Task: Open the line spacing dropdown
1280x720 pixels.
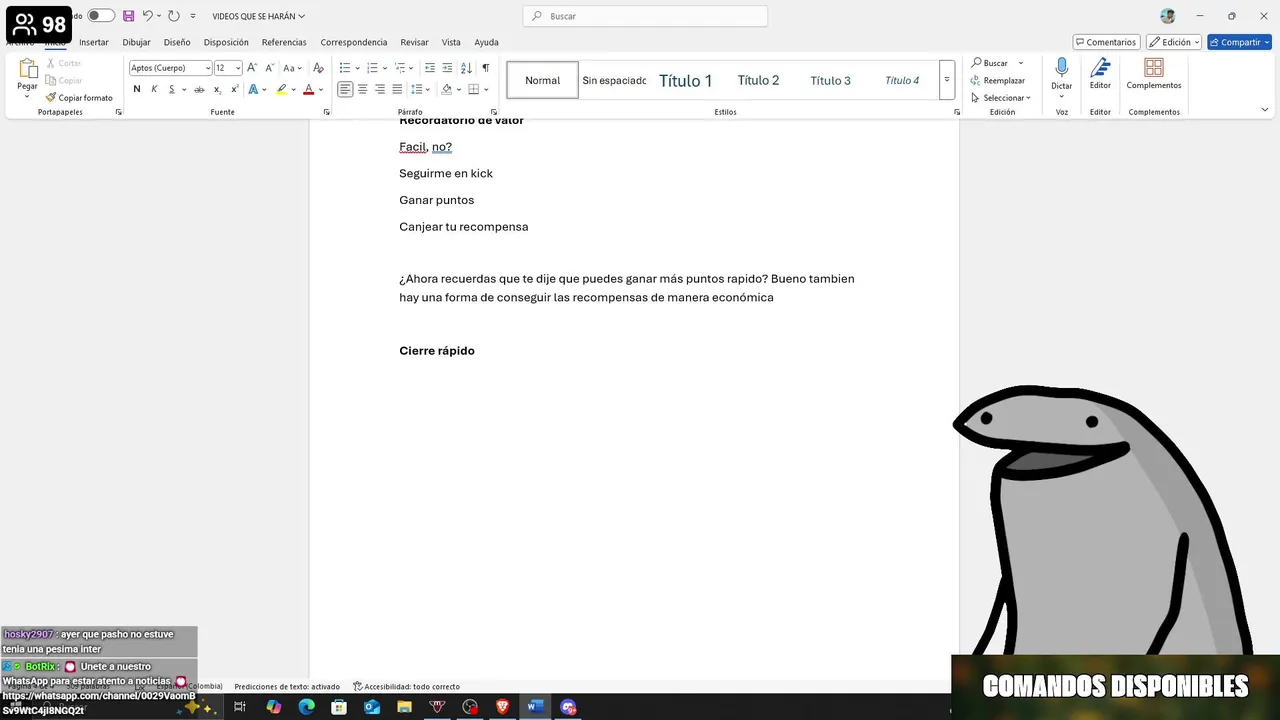Action: 420,89
